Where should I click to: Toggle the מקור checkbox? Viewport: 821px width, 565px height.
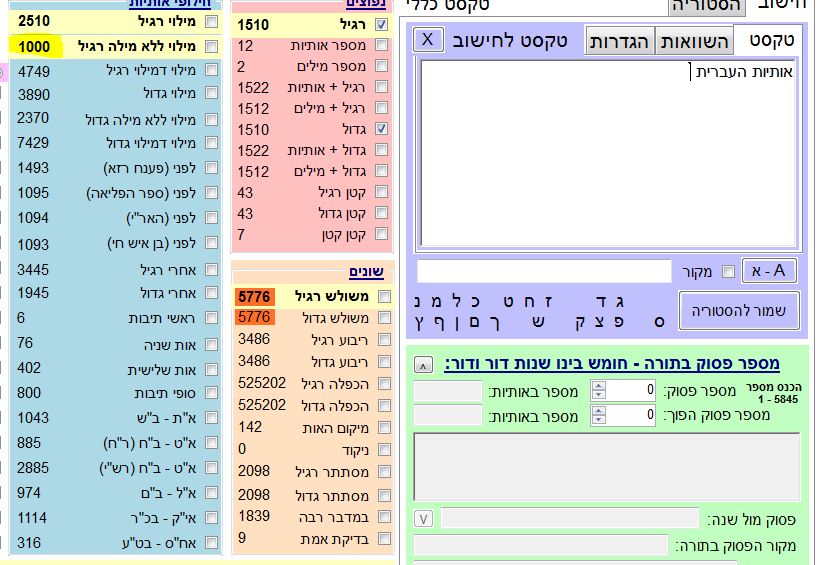(728, 271)
